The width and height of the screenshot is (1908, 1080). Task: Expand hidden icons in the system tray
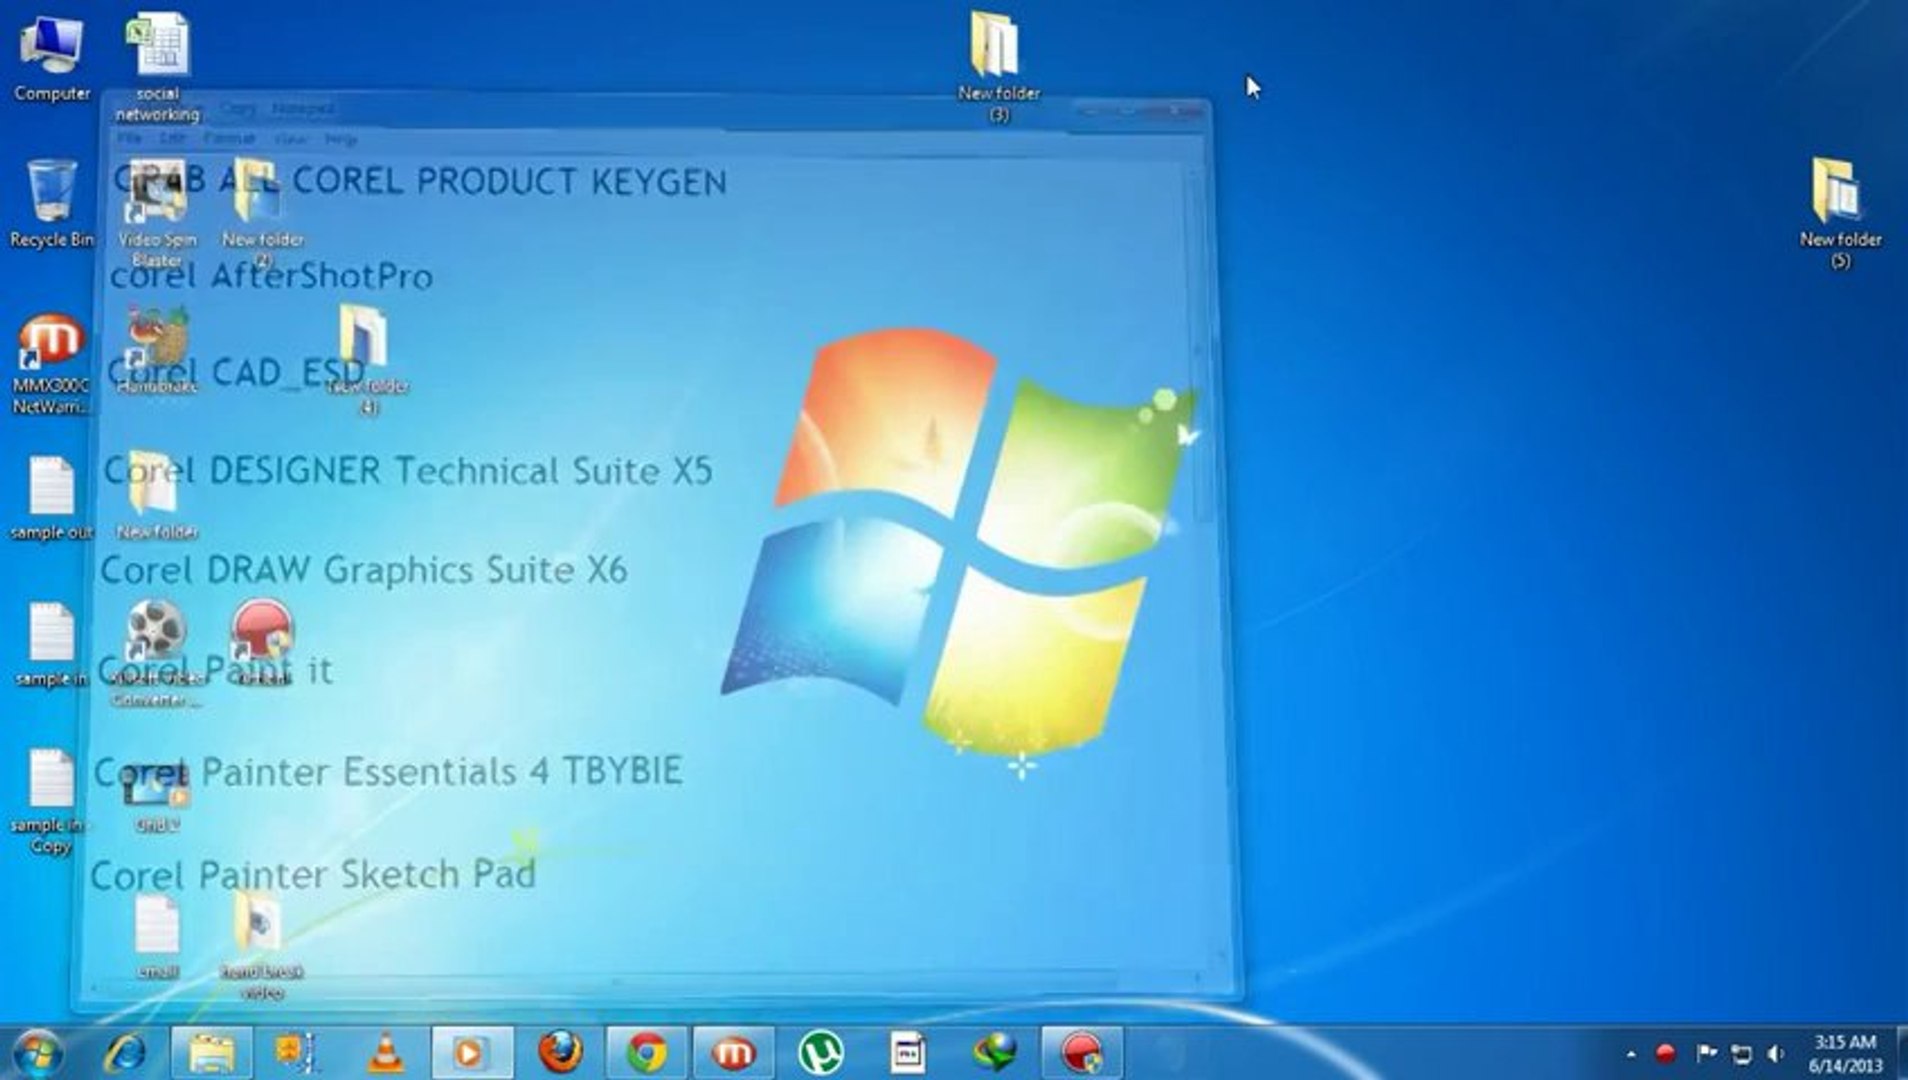tap(1631, 1053)
